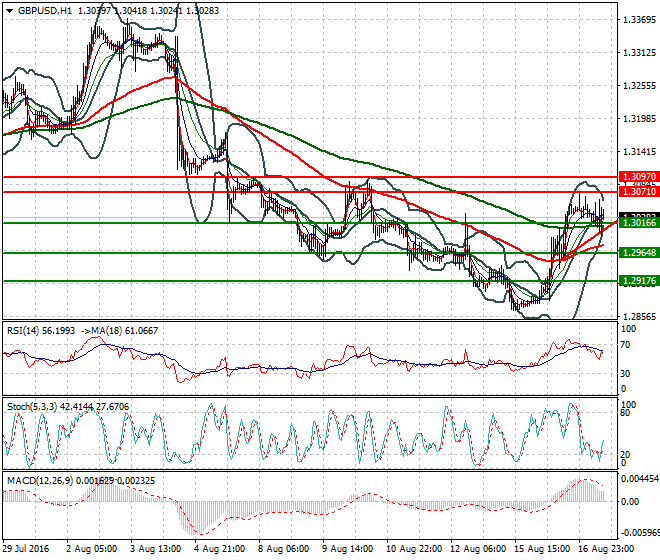Click the 2 Aug 05:00 time label
660x560 pixels.
pyautogui.click(x=91, y=549)
